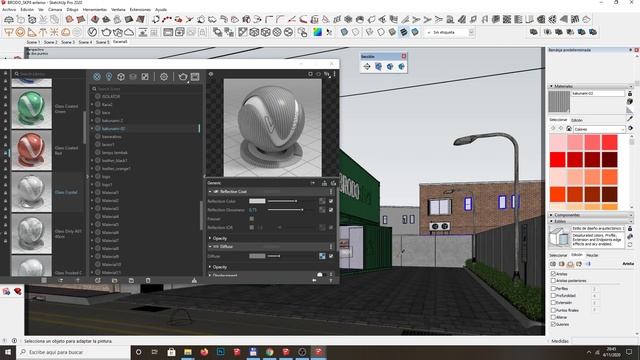Enable the Puntos finales checkbox
Screen dimensions: 640x360
click(x=553, y=310)
